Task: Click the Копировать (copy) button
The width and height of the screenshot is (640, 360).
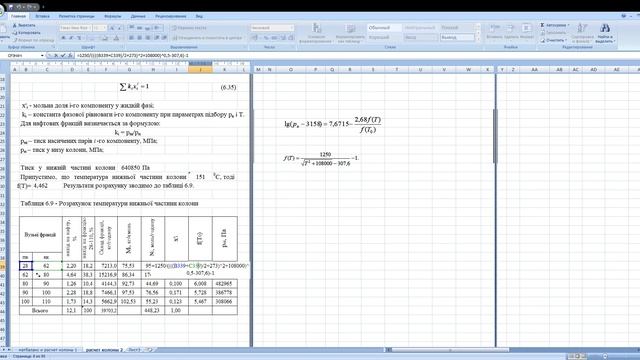Action: (x=26, y=33)
